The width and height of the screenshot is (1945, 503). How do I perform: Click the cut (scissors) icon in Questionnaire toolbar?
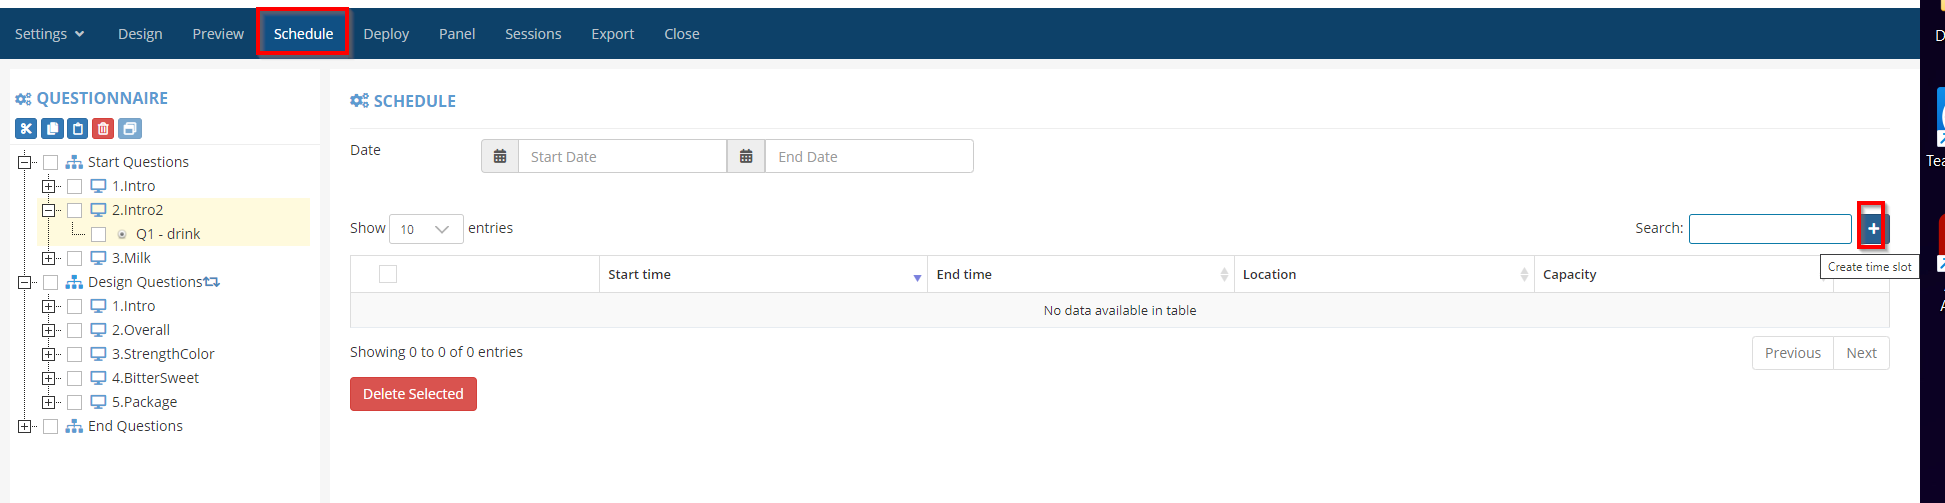click(26, 128)
